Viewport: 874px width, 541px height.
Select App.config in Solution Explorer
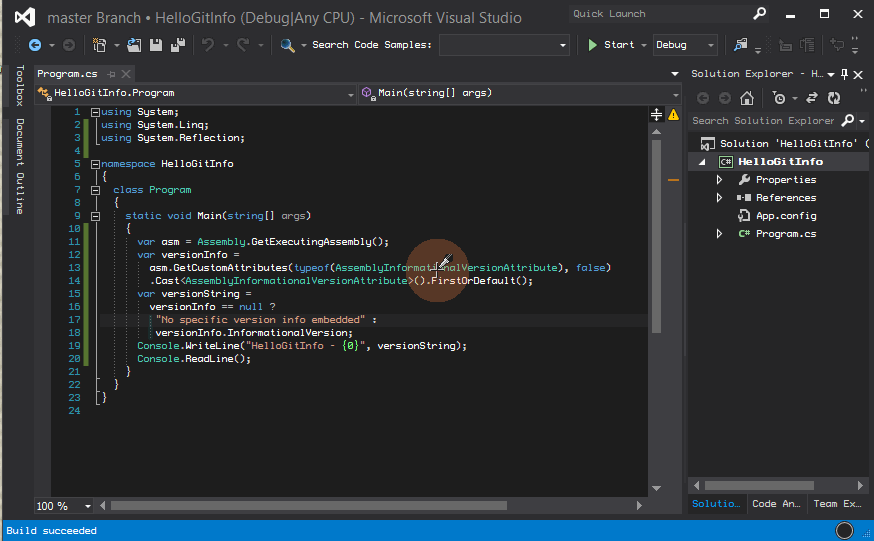coord(786,216)
